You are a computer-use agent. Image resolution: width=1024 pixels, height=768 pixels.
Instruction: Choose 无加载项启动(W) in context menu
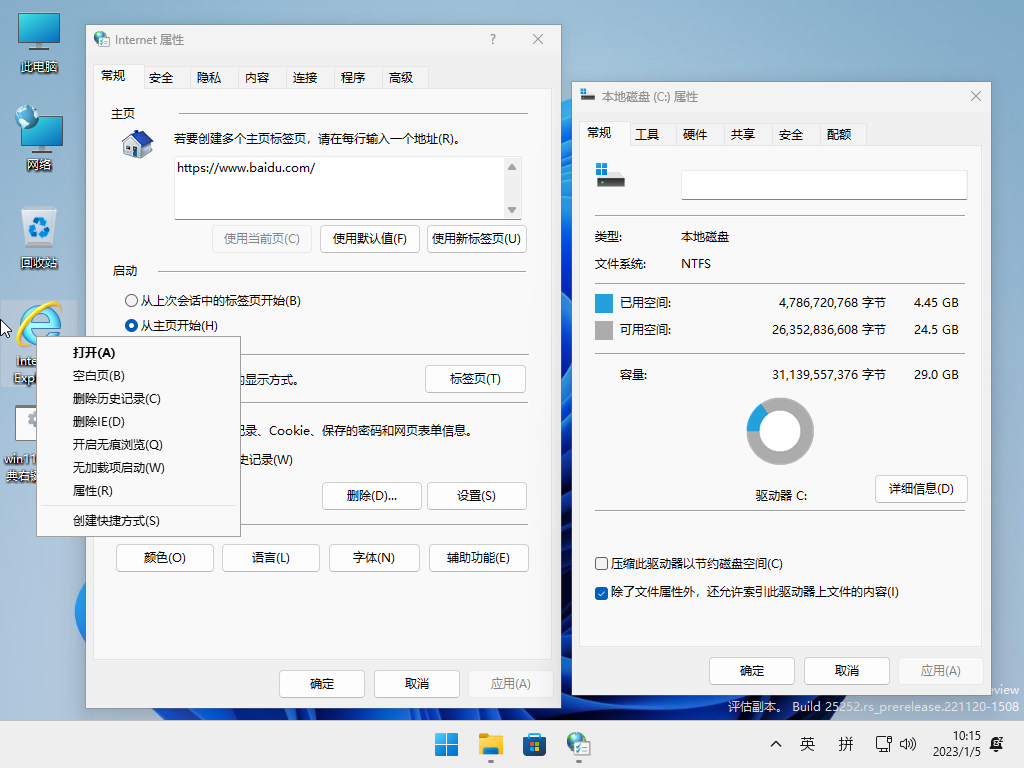[138, 468]
